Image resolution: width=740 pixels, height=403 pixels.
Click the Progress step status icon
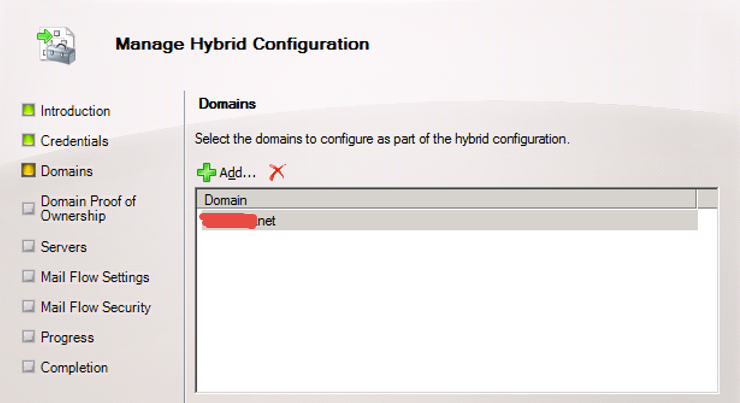coord(28,337)
